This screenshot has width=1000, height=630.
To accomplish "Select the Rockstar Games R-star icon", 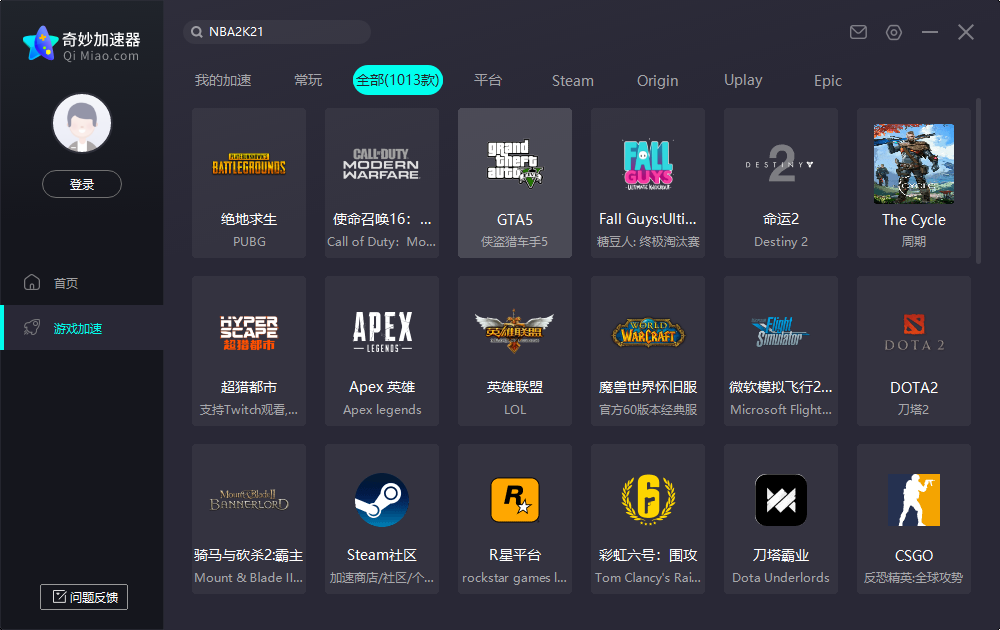I will click(x=515, y=500).
